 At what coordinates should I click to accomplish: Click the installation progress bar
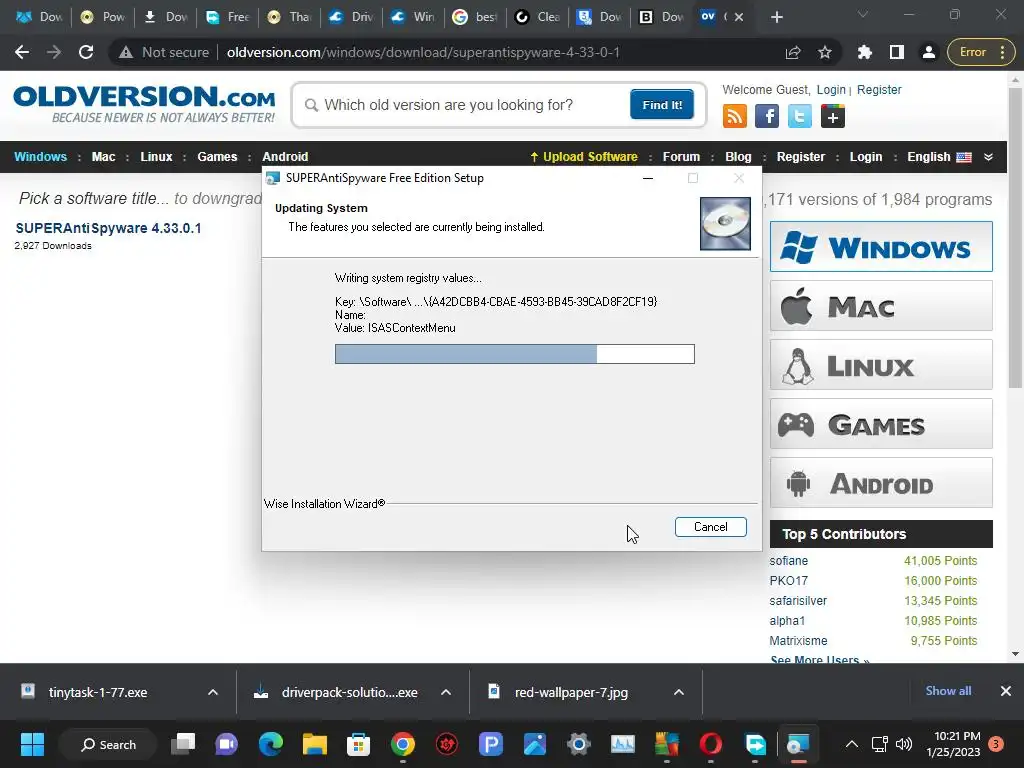pyautogui.click(x=514, y=354)
